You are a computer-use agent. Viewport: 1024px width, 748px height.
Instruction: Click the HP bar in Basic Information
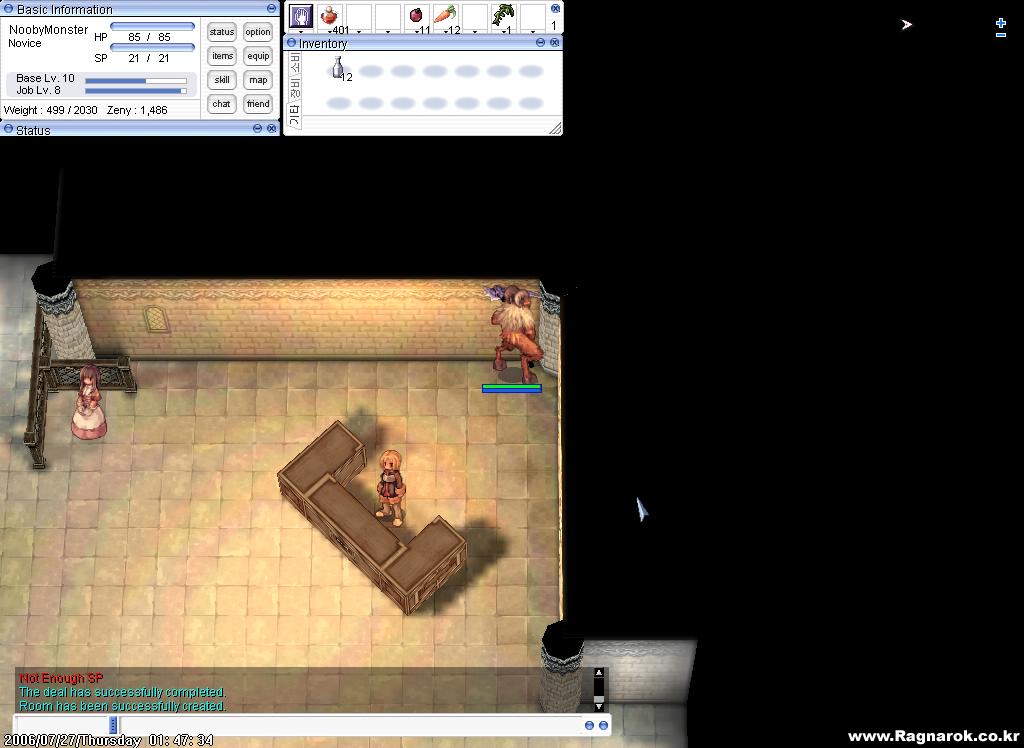tap(152, 27)
